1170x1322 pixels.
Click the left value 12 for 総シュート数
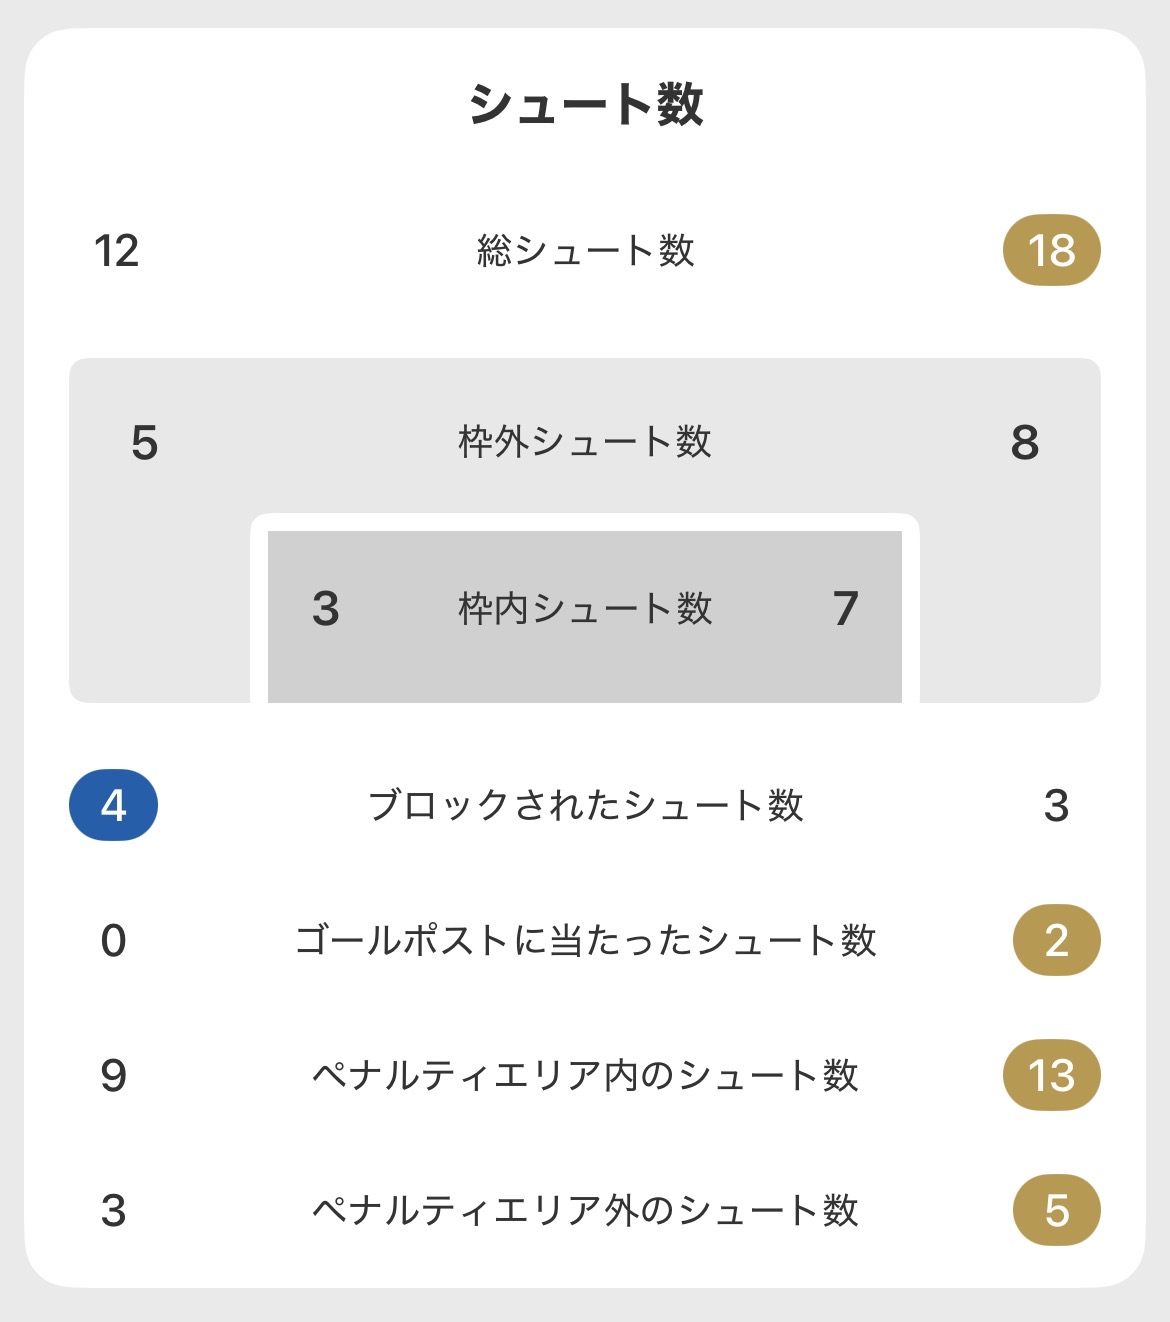point(116,250)
